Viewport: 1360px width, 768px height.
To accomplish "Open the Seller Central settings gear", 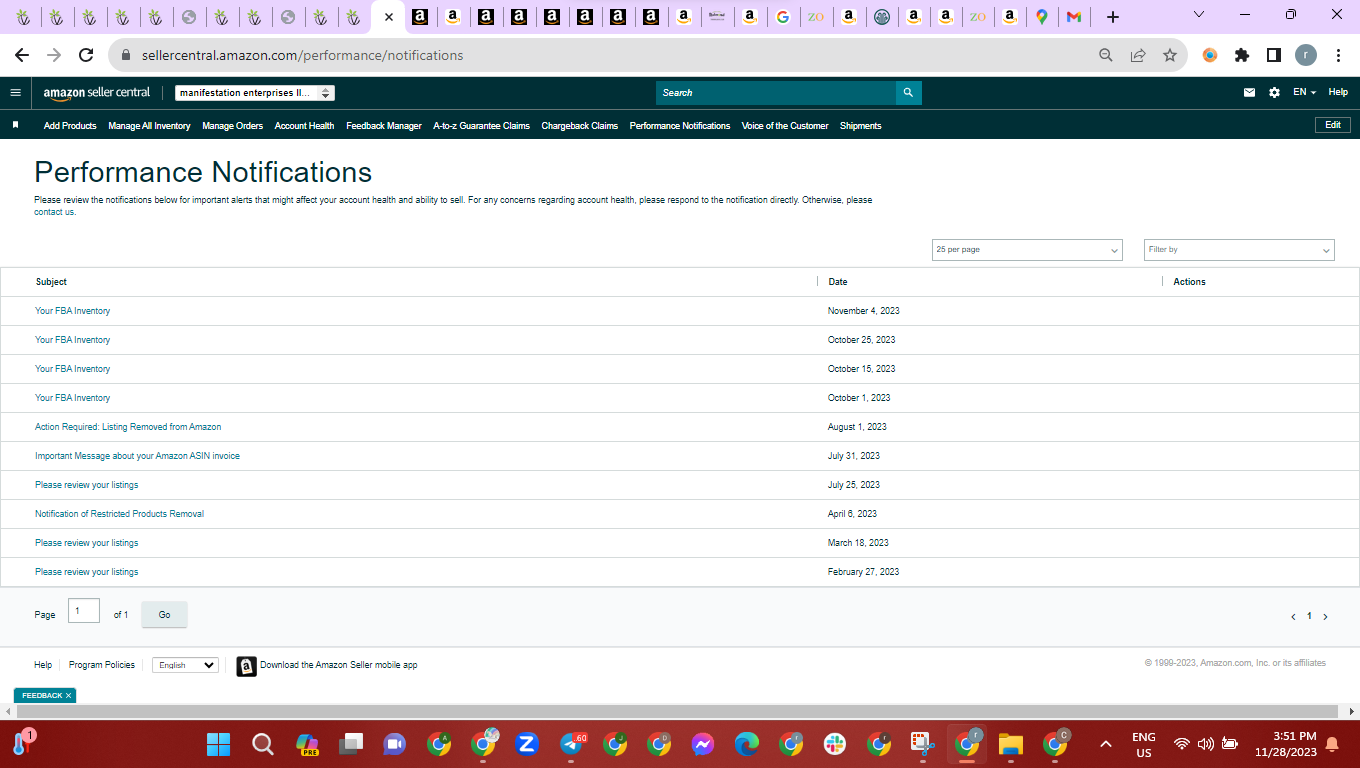I will click(x=1274, y=92).
